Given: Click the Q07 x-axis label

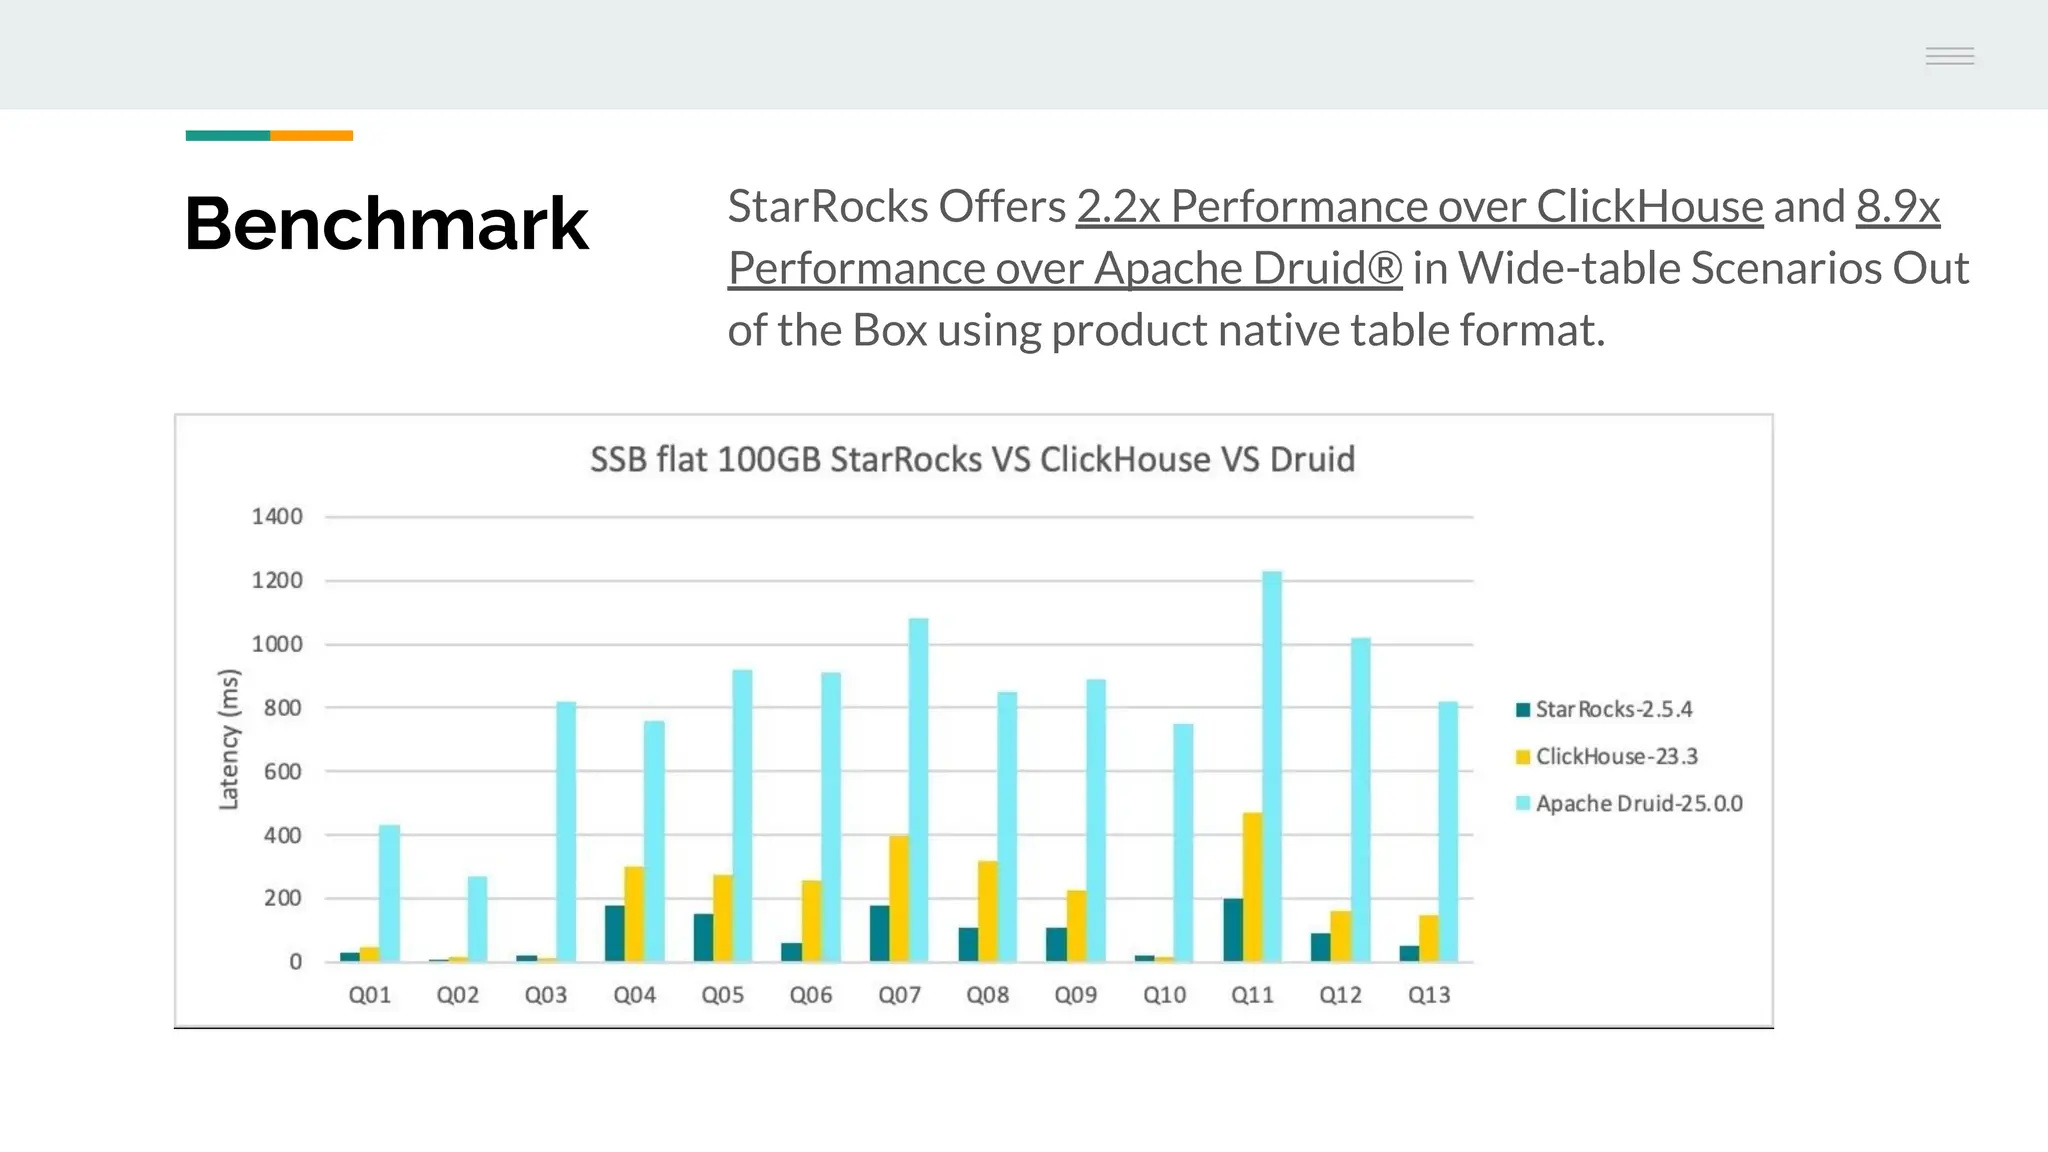Looking at the screenshot, I should tap(900, 995).
